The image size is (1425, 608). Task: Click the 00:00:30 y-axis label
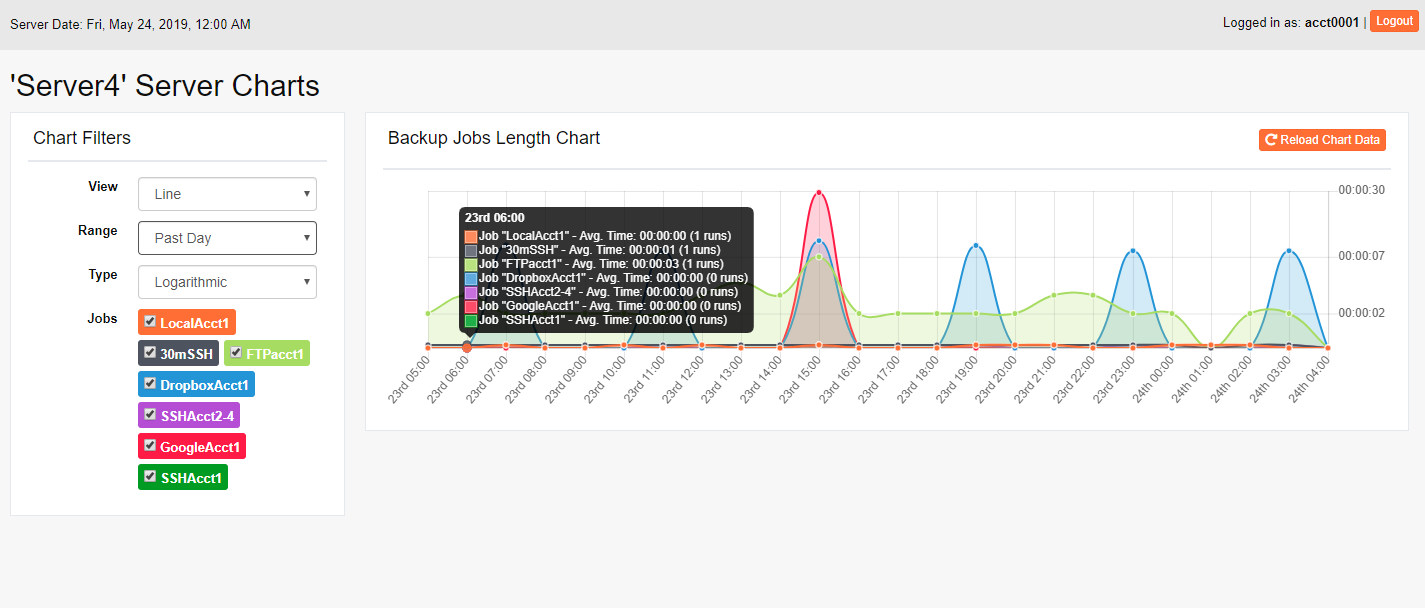tap(1361, 190)
